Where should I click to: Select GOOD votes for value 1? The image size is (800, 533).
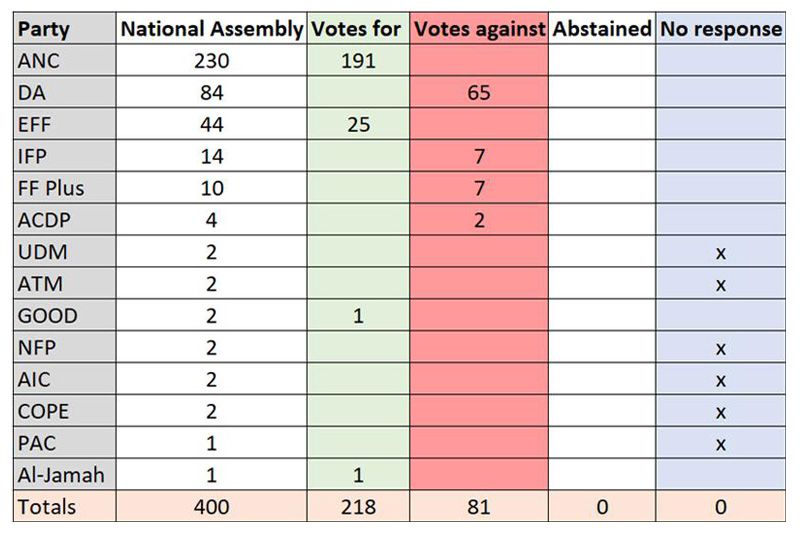tap(357, 316)
